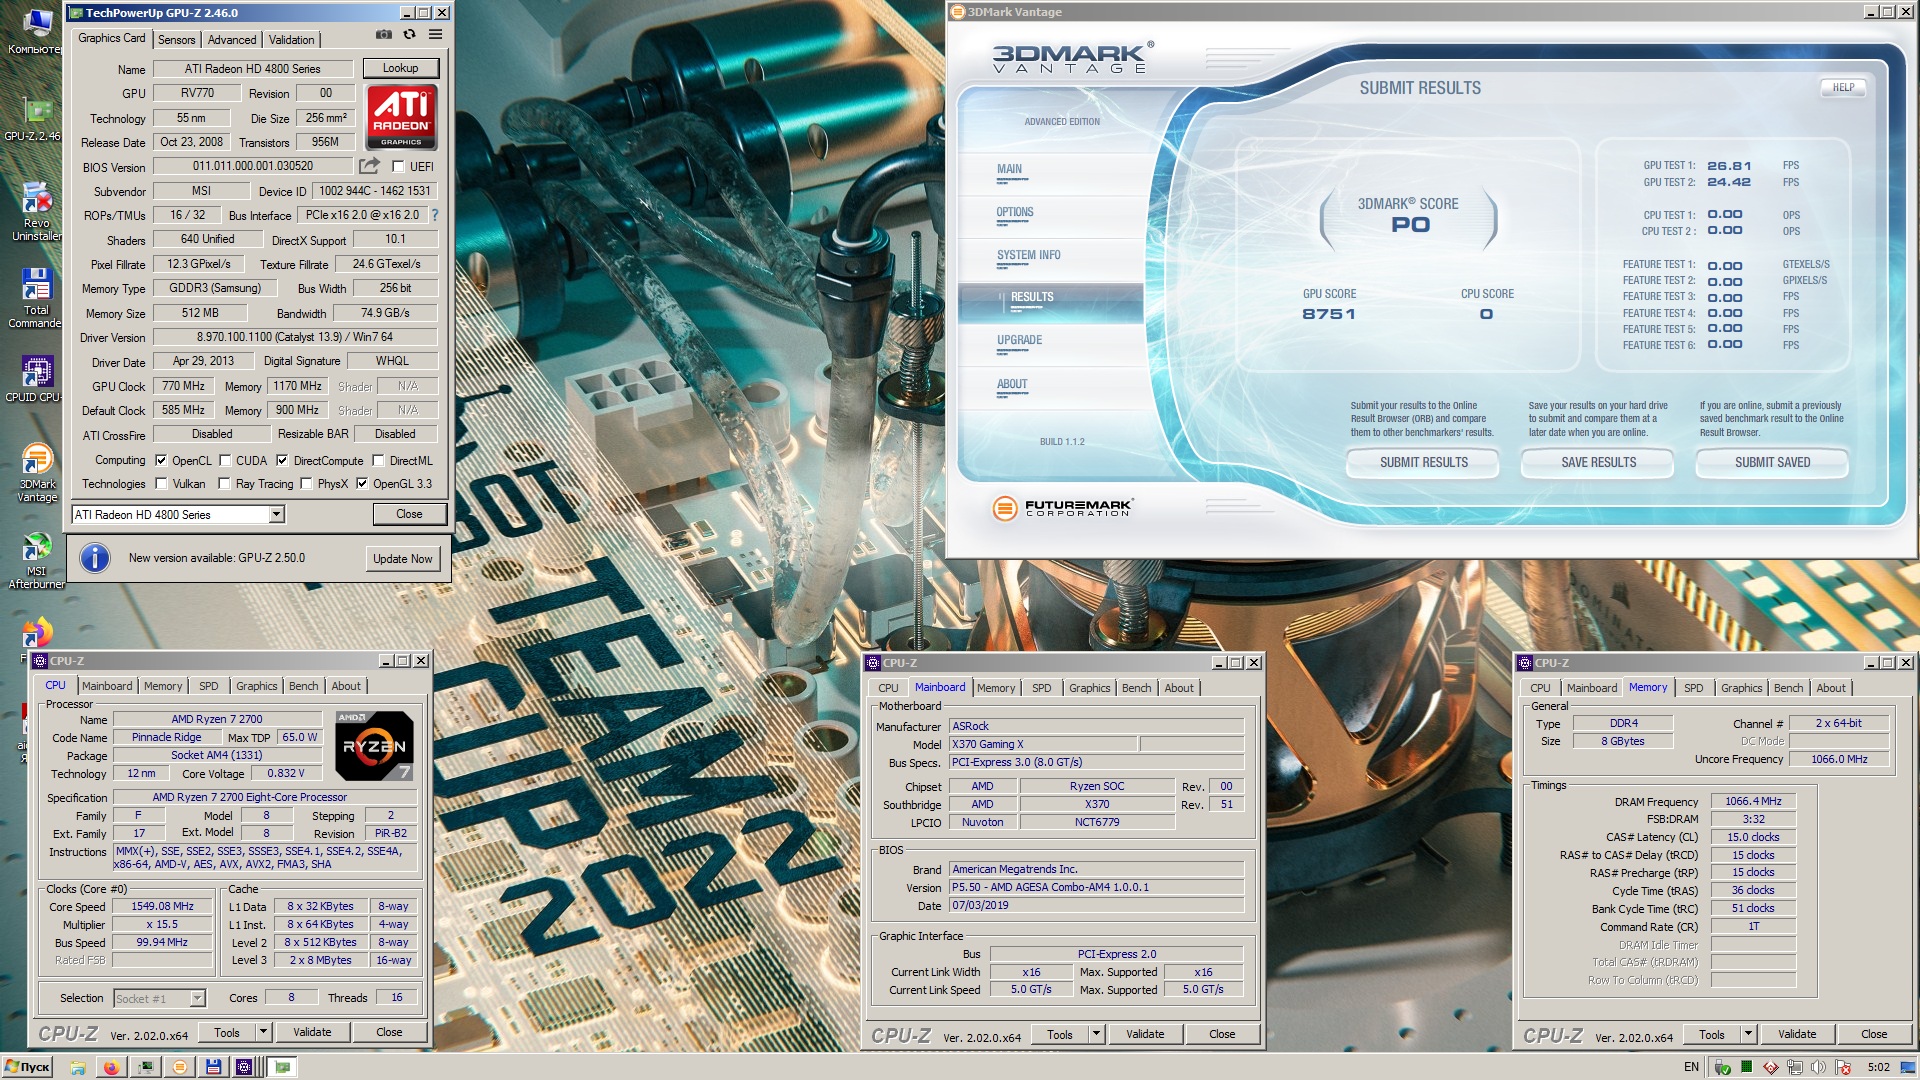Click the GPU name field in GPU-Z
The image size is (1920, 1080).
tap(253, 69)
